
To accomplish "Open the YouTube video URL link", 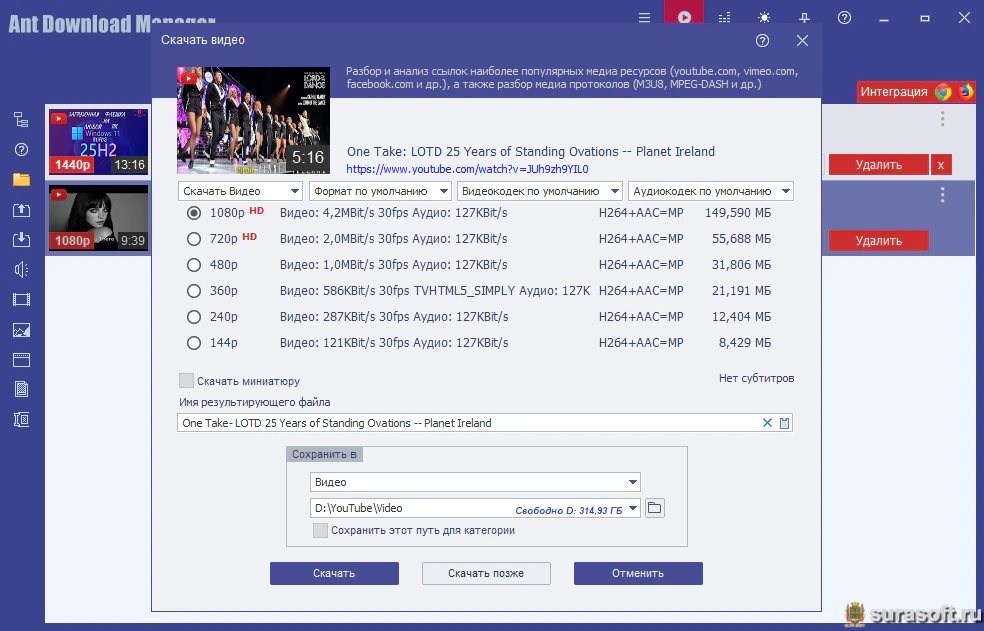I will [467, 169].
